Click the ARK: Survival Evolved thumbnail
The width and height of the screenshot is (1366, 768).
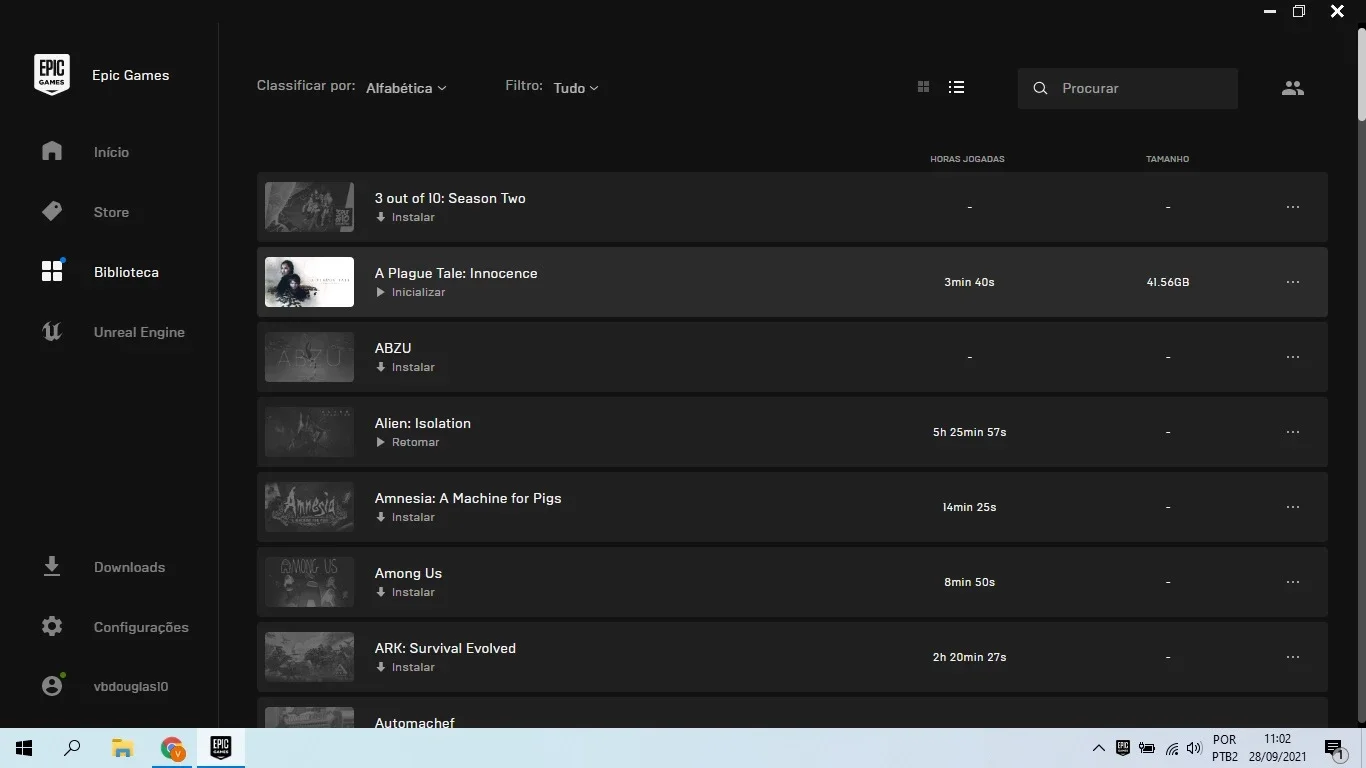[x=309, y=657]
